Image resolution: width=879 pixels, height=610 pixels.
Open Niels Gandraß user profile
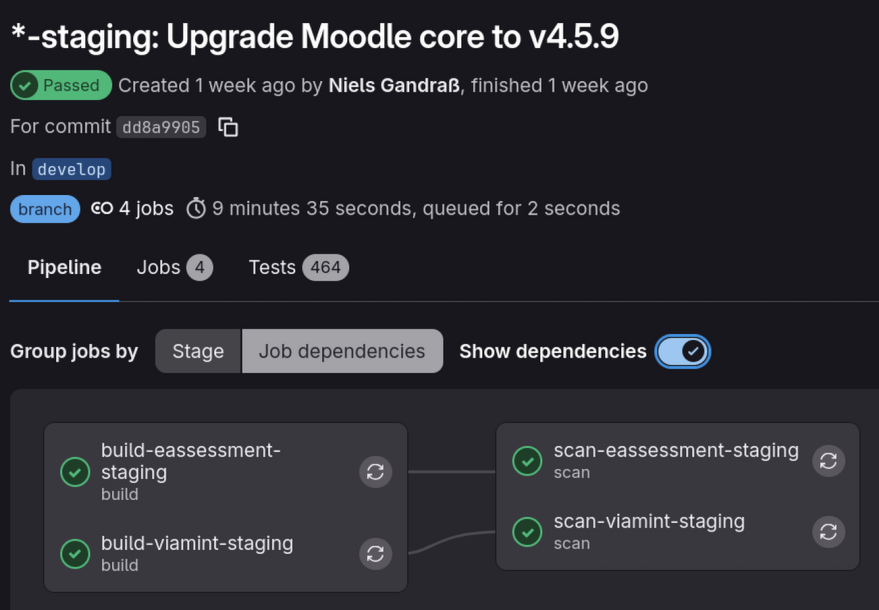(394, 85)
